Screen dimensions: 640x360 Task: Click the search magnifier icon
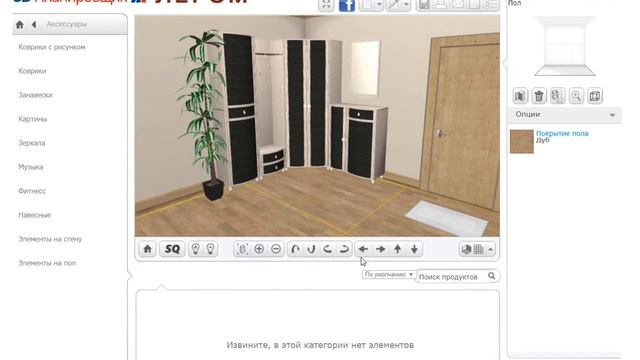[x=492, y=276]
